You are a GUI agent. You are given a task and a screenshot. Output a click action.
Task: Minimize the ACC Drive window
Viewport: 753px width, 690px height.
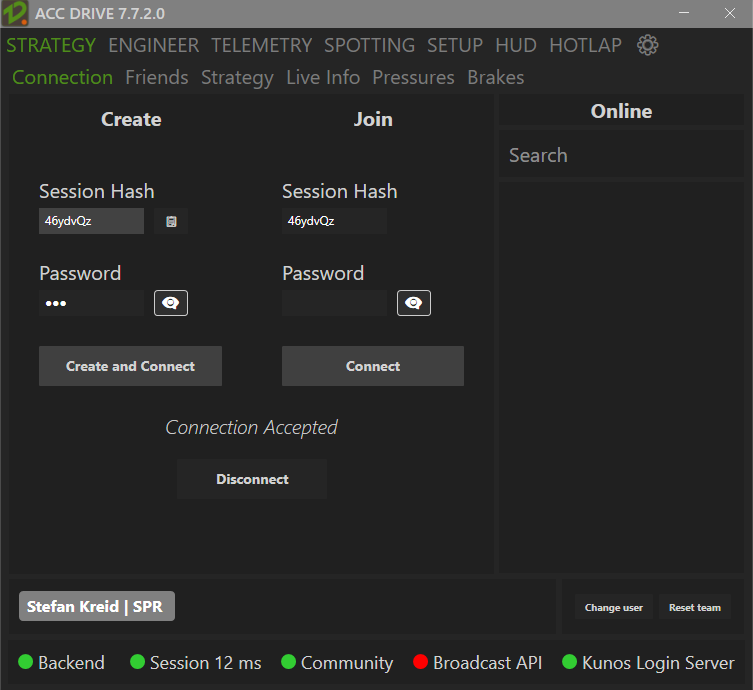pos(684,13)
